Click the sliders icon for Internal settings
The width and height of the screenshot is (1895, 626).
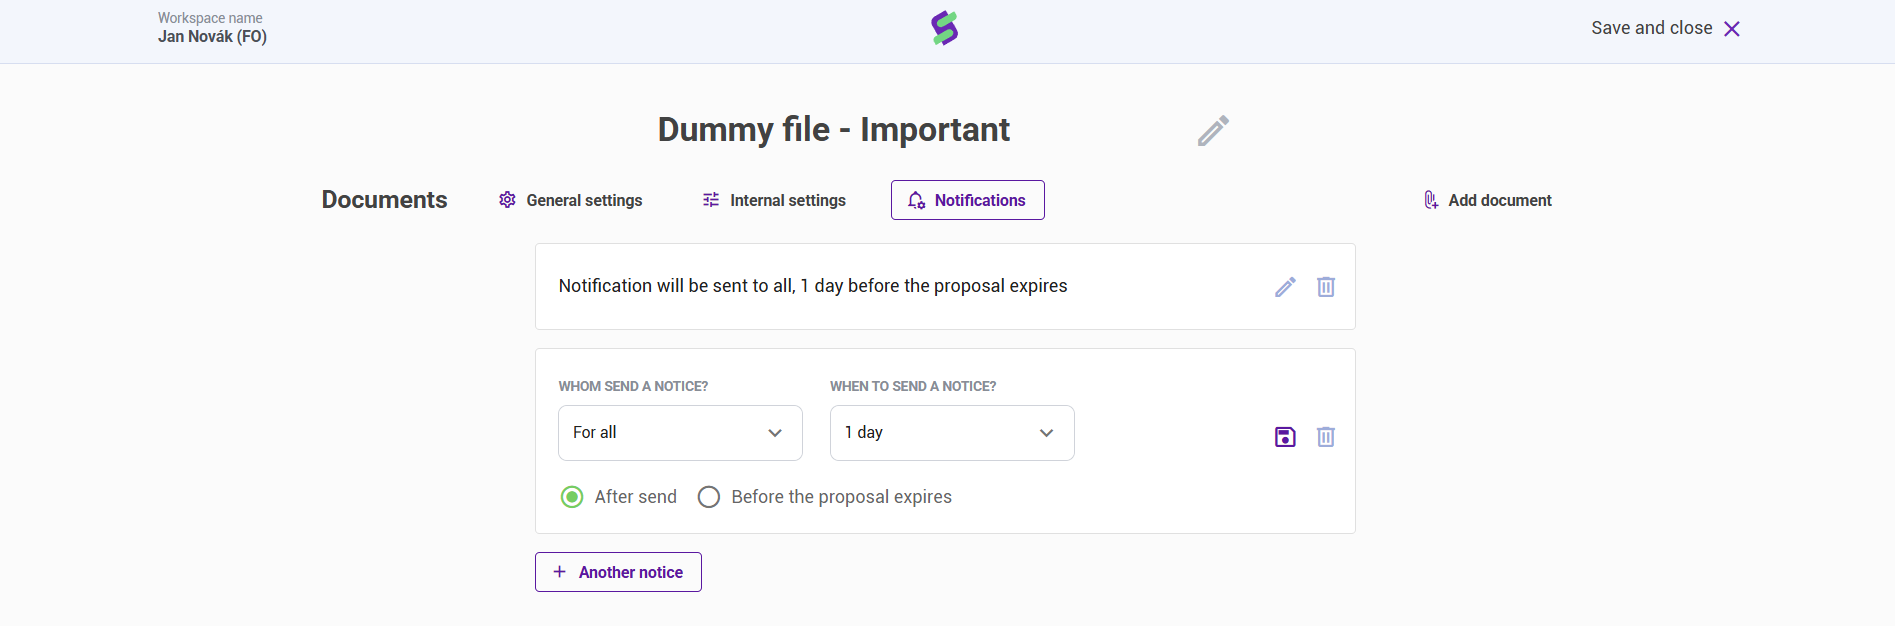tap(711, 200)
